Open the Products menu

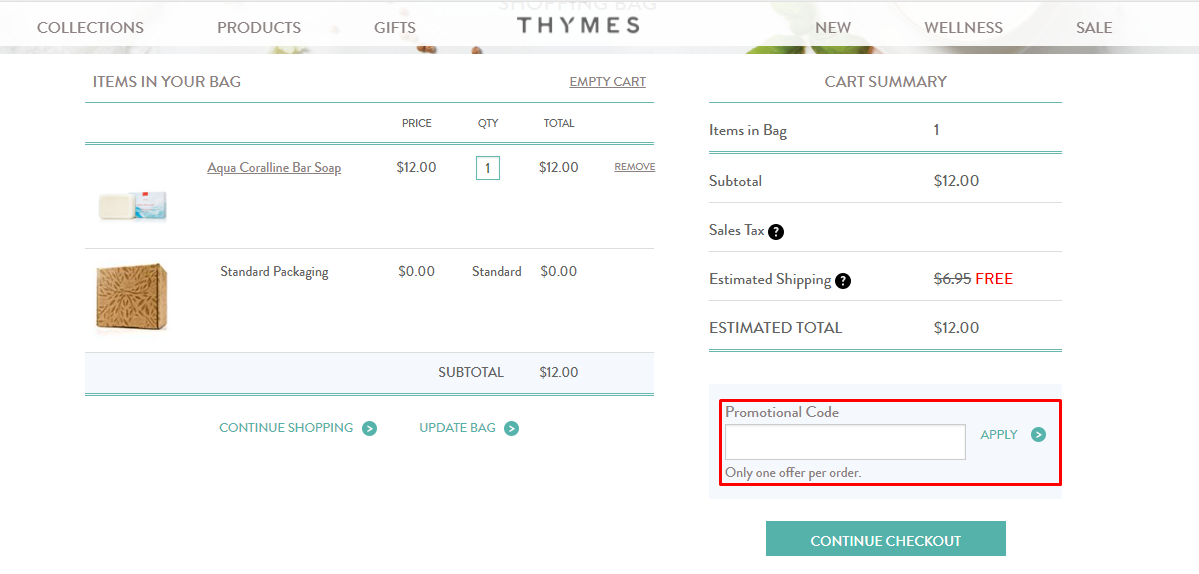pyautogui.click(x=259, y=28)
